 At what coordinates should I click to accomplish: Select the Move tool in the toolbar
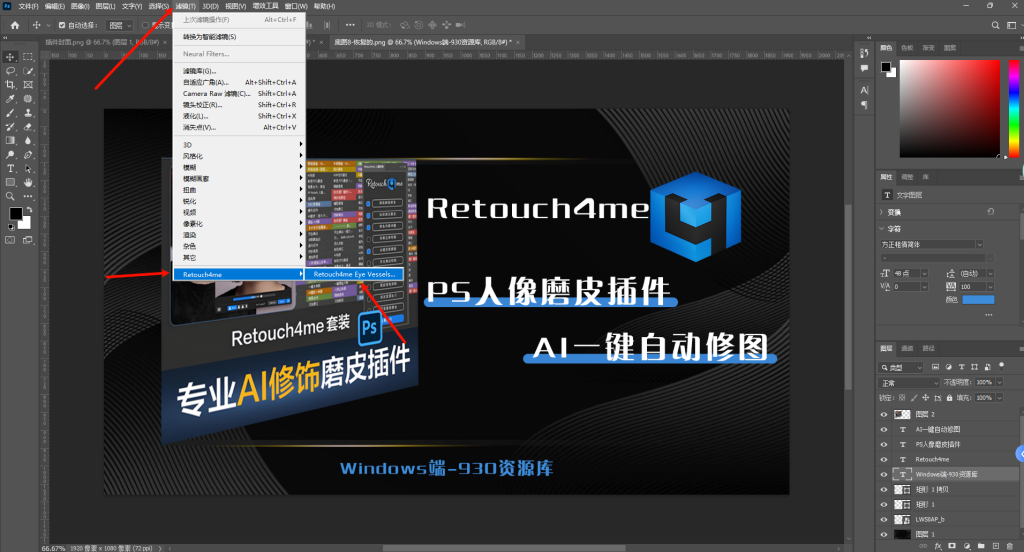10,57
